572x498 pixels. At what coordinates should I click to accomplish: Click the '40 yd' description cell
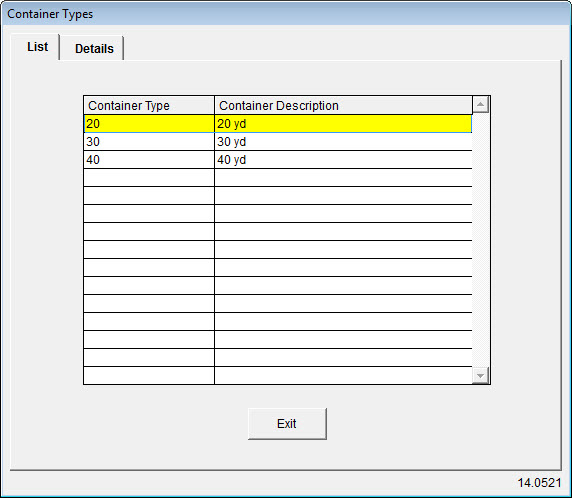click(343, 159)
